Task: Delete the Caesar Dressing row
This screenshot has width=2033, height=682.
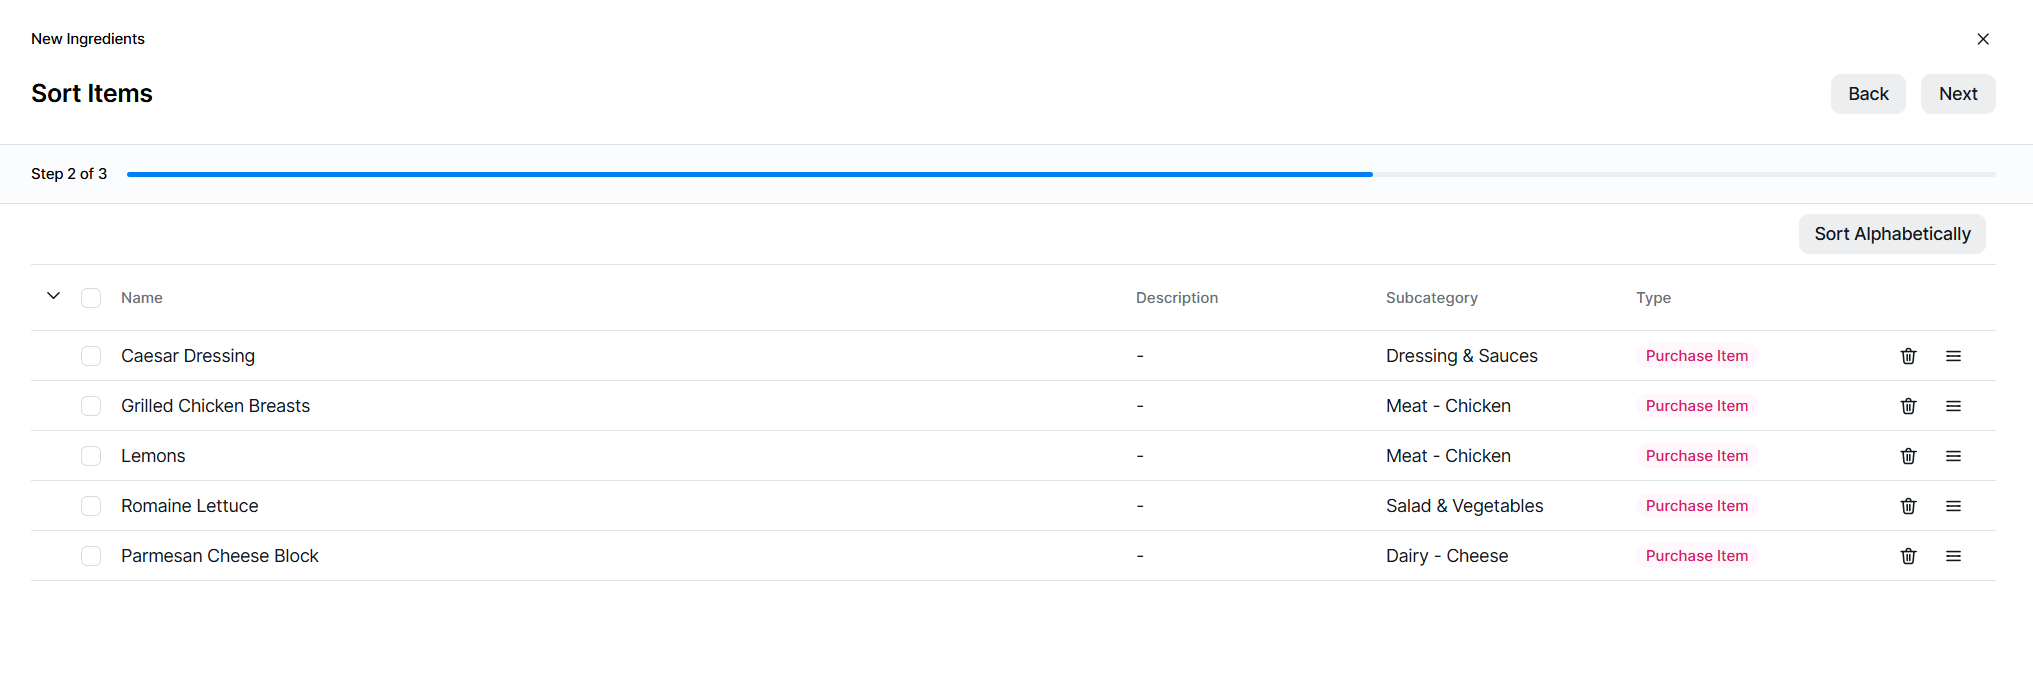Action: click(1908, 356)
